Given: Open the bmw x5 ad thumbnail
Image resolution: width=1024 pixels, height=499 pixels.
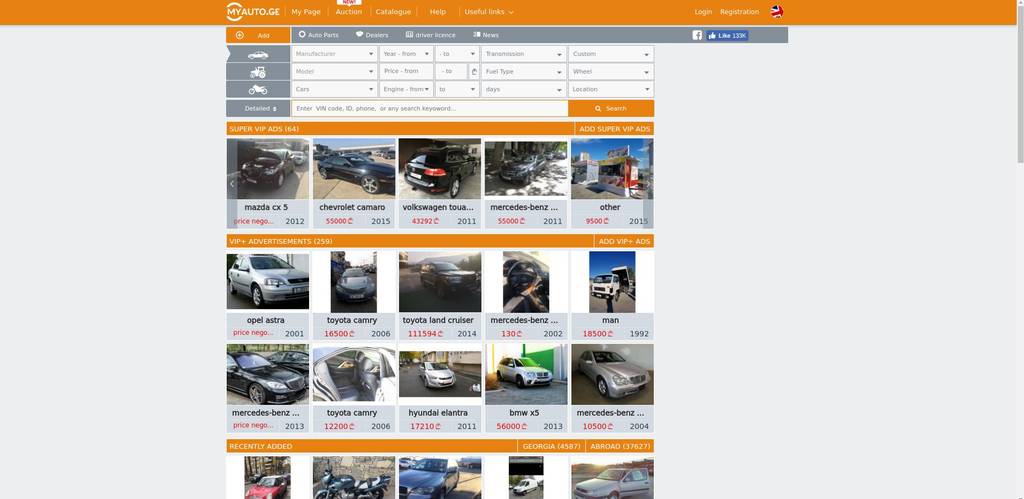Looking at the screenshot, I should 526,374.
